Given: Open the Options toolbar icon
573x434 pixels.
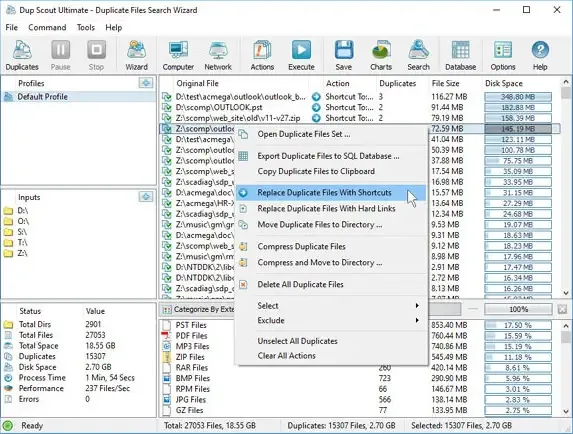Looking at the screenshot, I should click(503, 55).
